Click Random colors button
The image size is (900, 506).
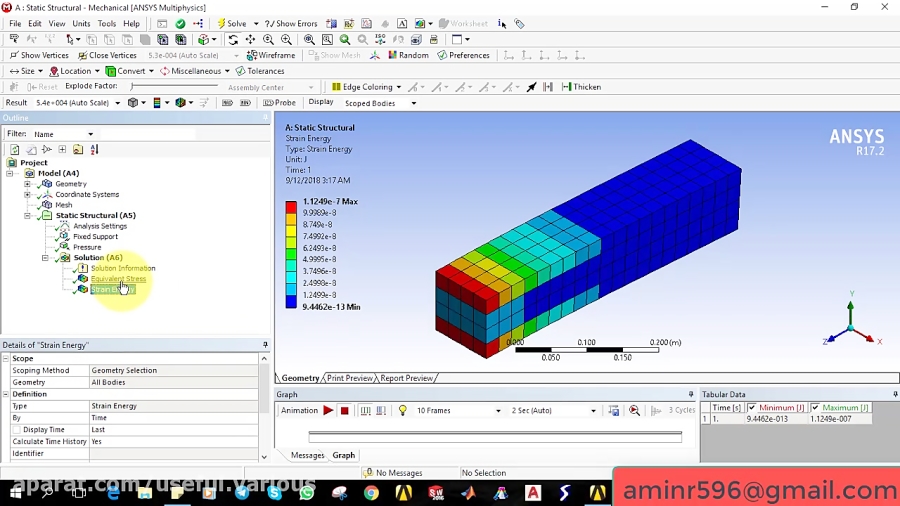coord(408,56)
